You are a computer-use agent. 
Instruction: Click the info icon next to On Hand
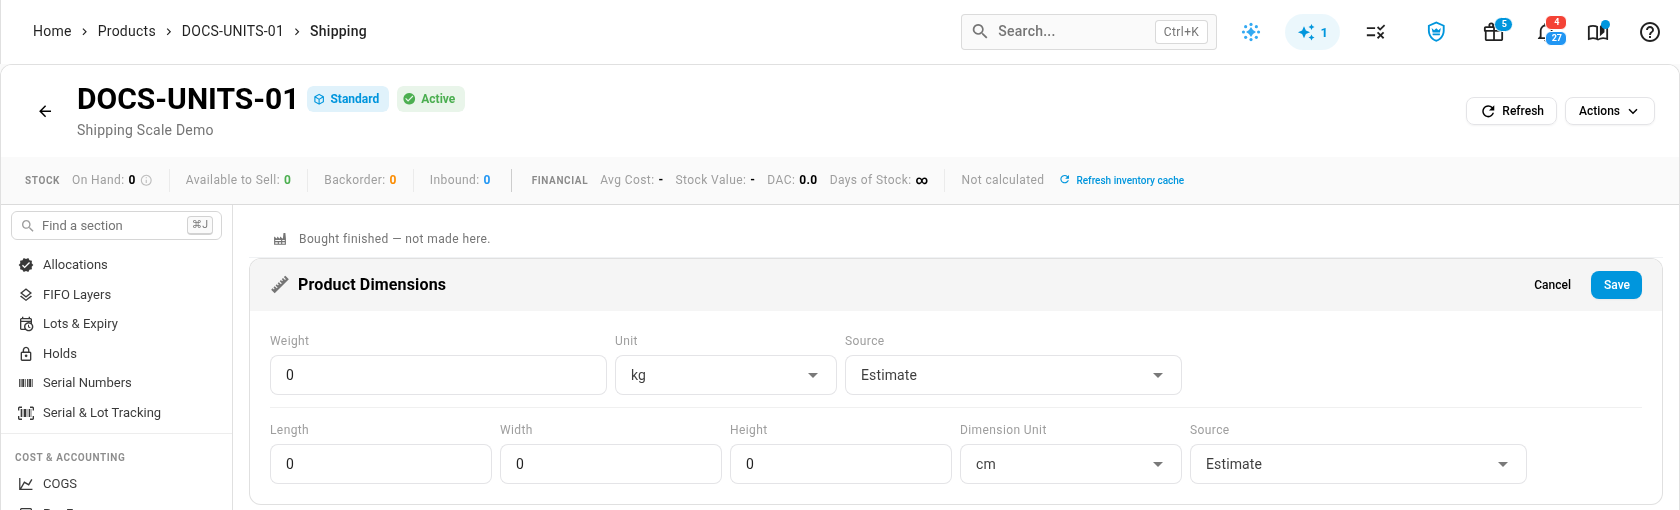point(146,180)
